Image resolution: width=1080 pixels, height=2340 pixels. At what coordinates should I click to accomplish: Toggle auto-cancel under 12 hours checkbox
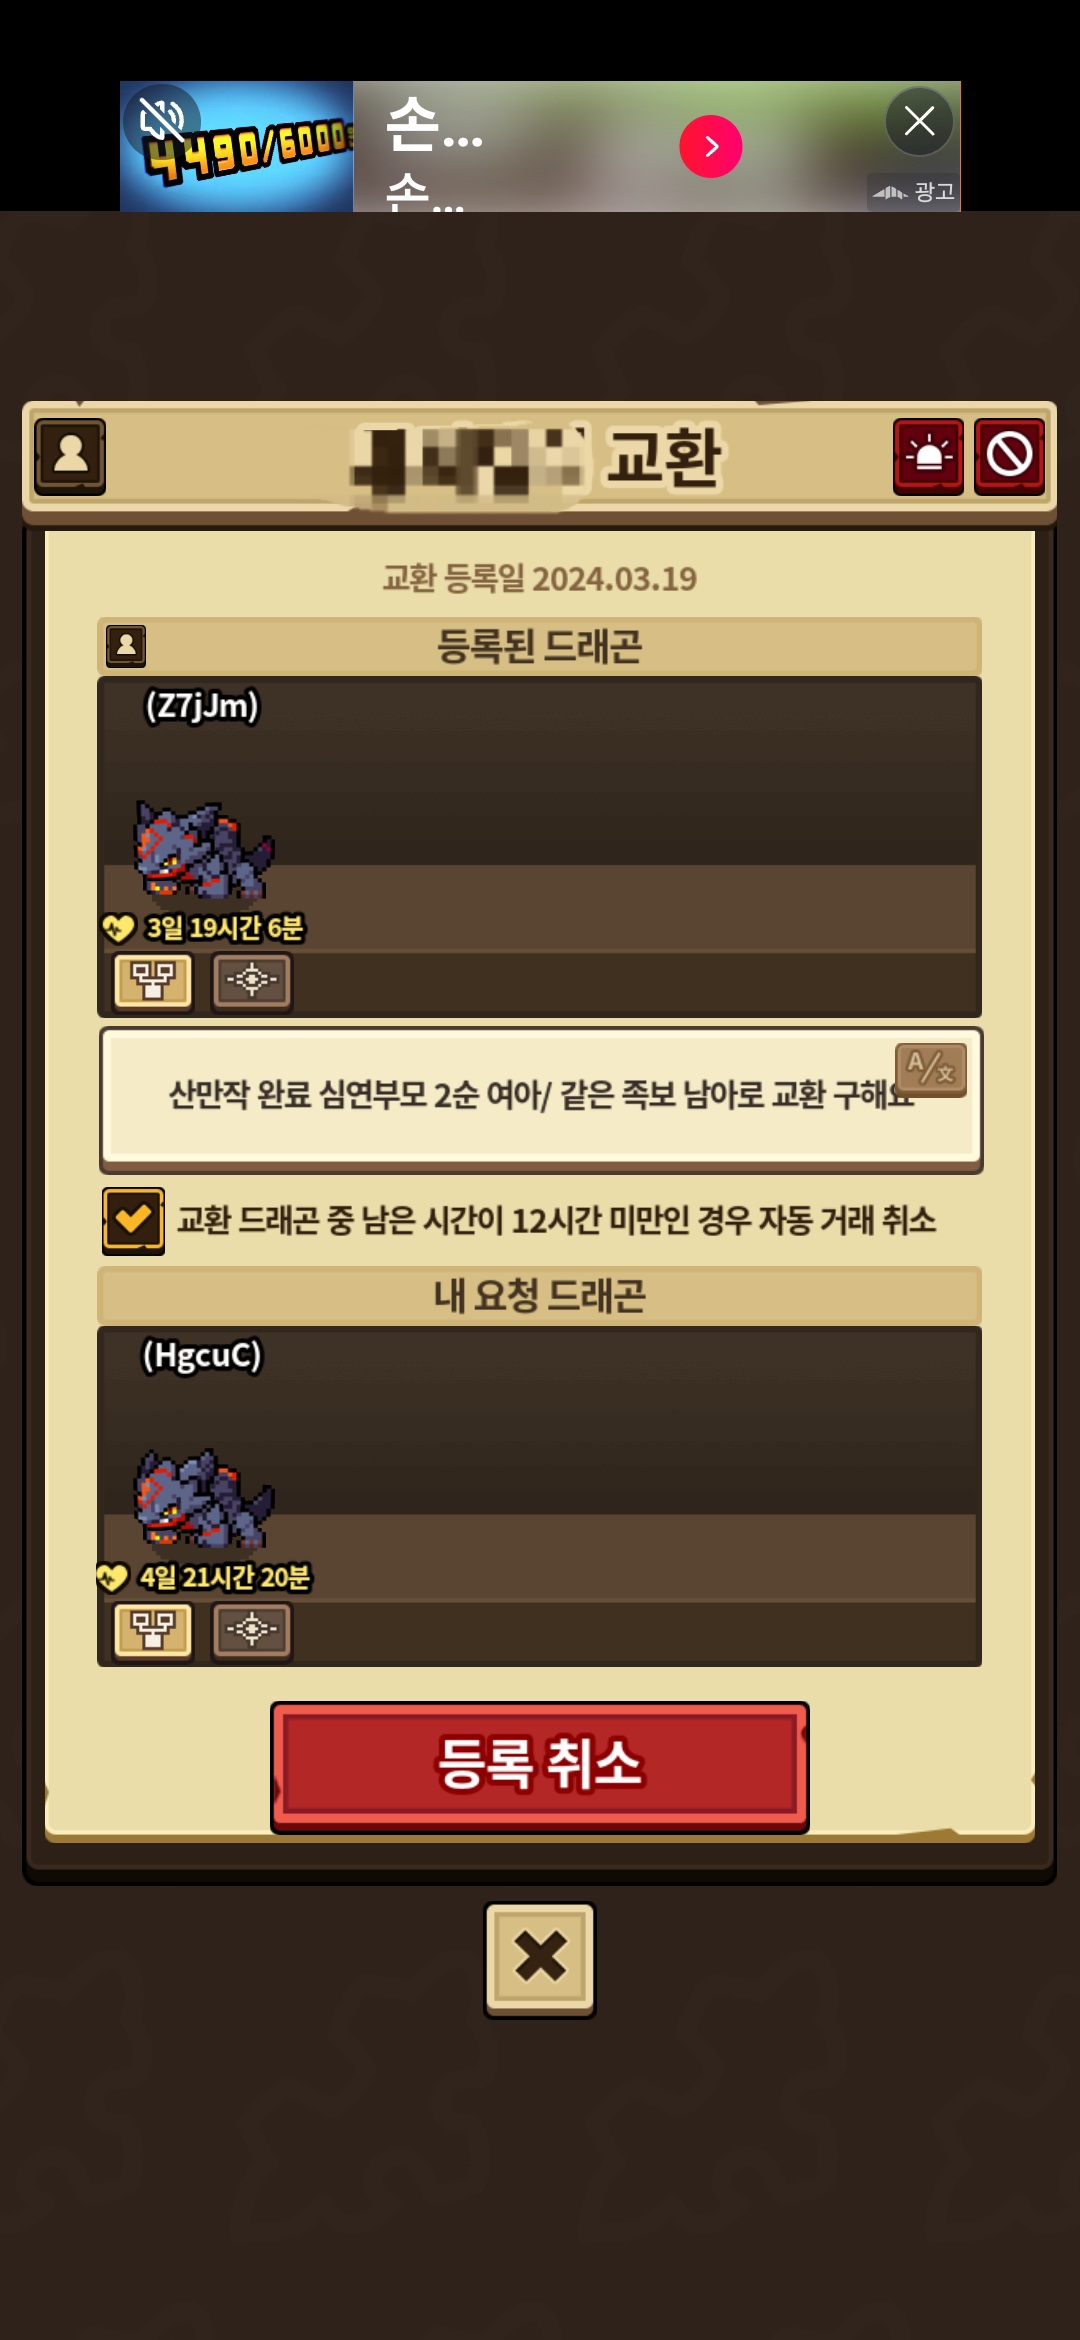point(133,1220)
